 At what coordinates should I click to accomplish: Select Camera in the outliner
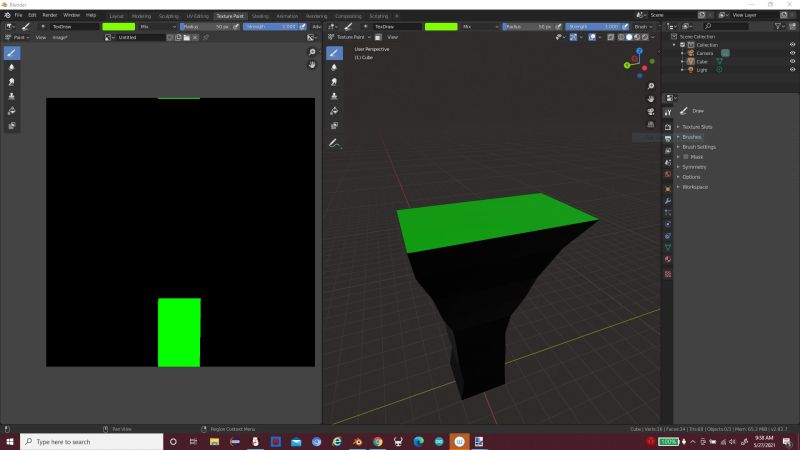(705, 53)
